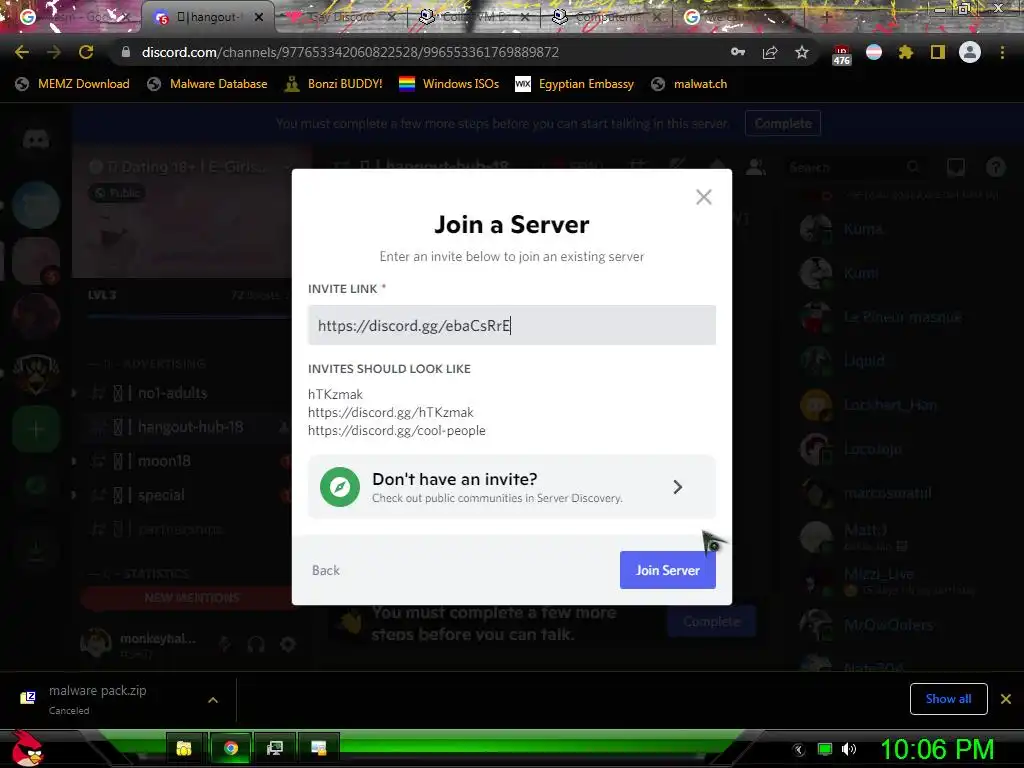
Task: Open Discord user settings gear
Action: (288, 645)
